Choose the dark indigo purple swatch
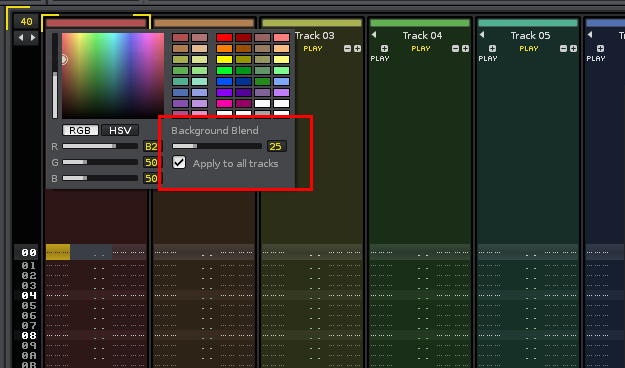The height and width of the screenshot is (368, 625). point(243,92)
